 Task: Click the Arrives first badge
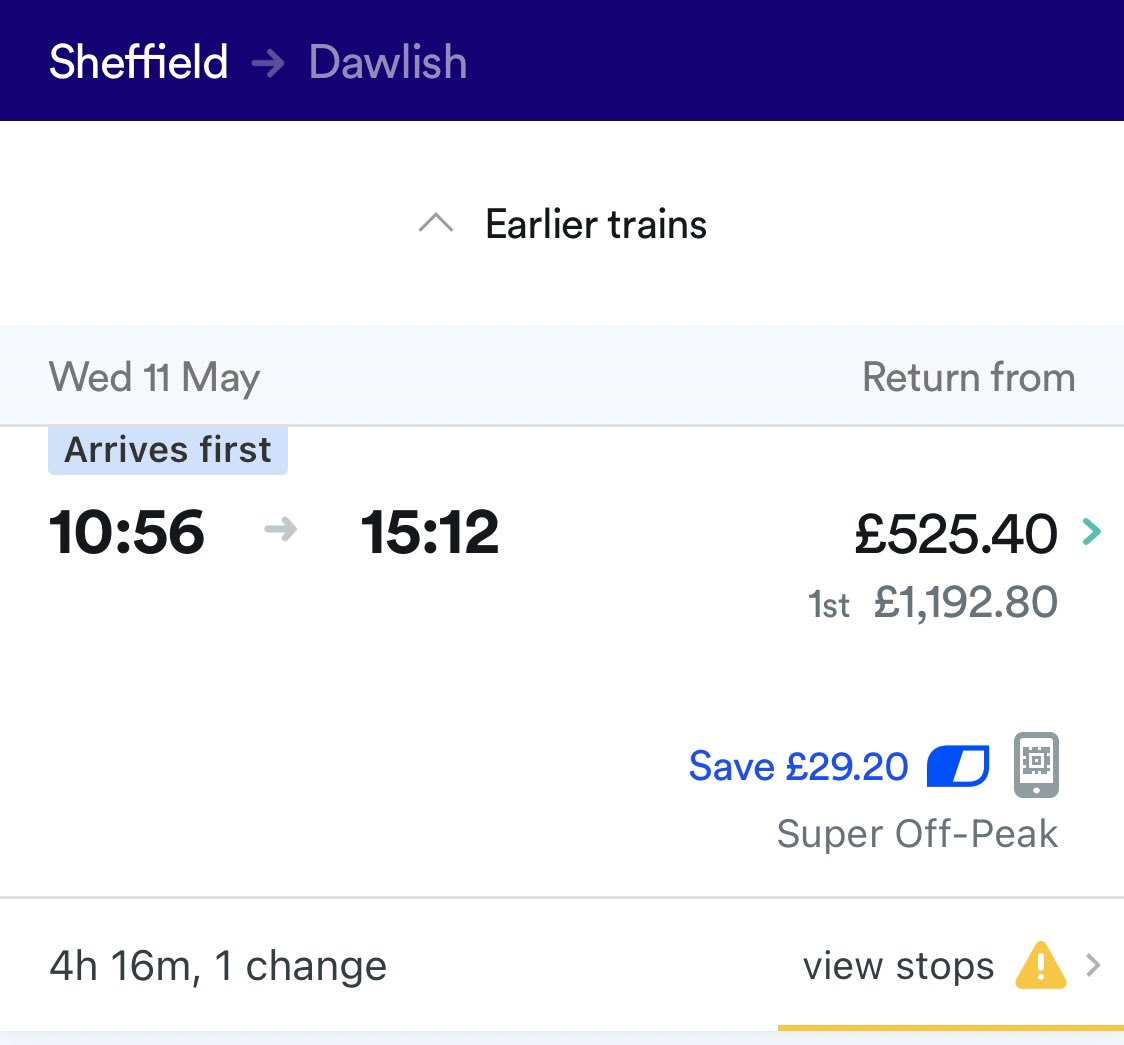[168, 450]
